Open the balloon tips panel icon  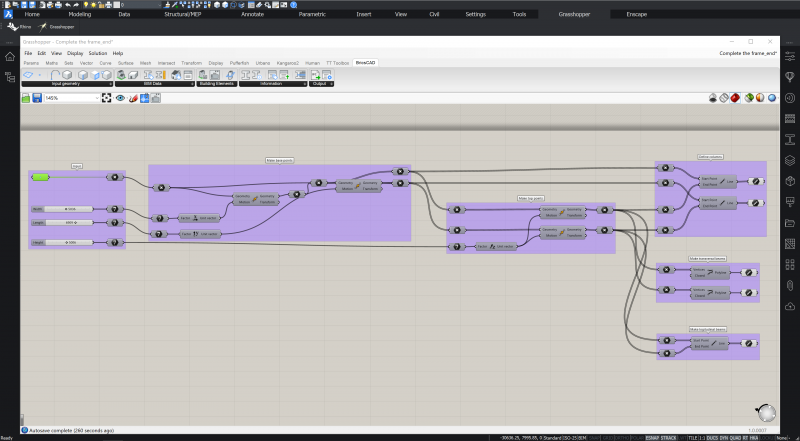(790, 77)
